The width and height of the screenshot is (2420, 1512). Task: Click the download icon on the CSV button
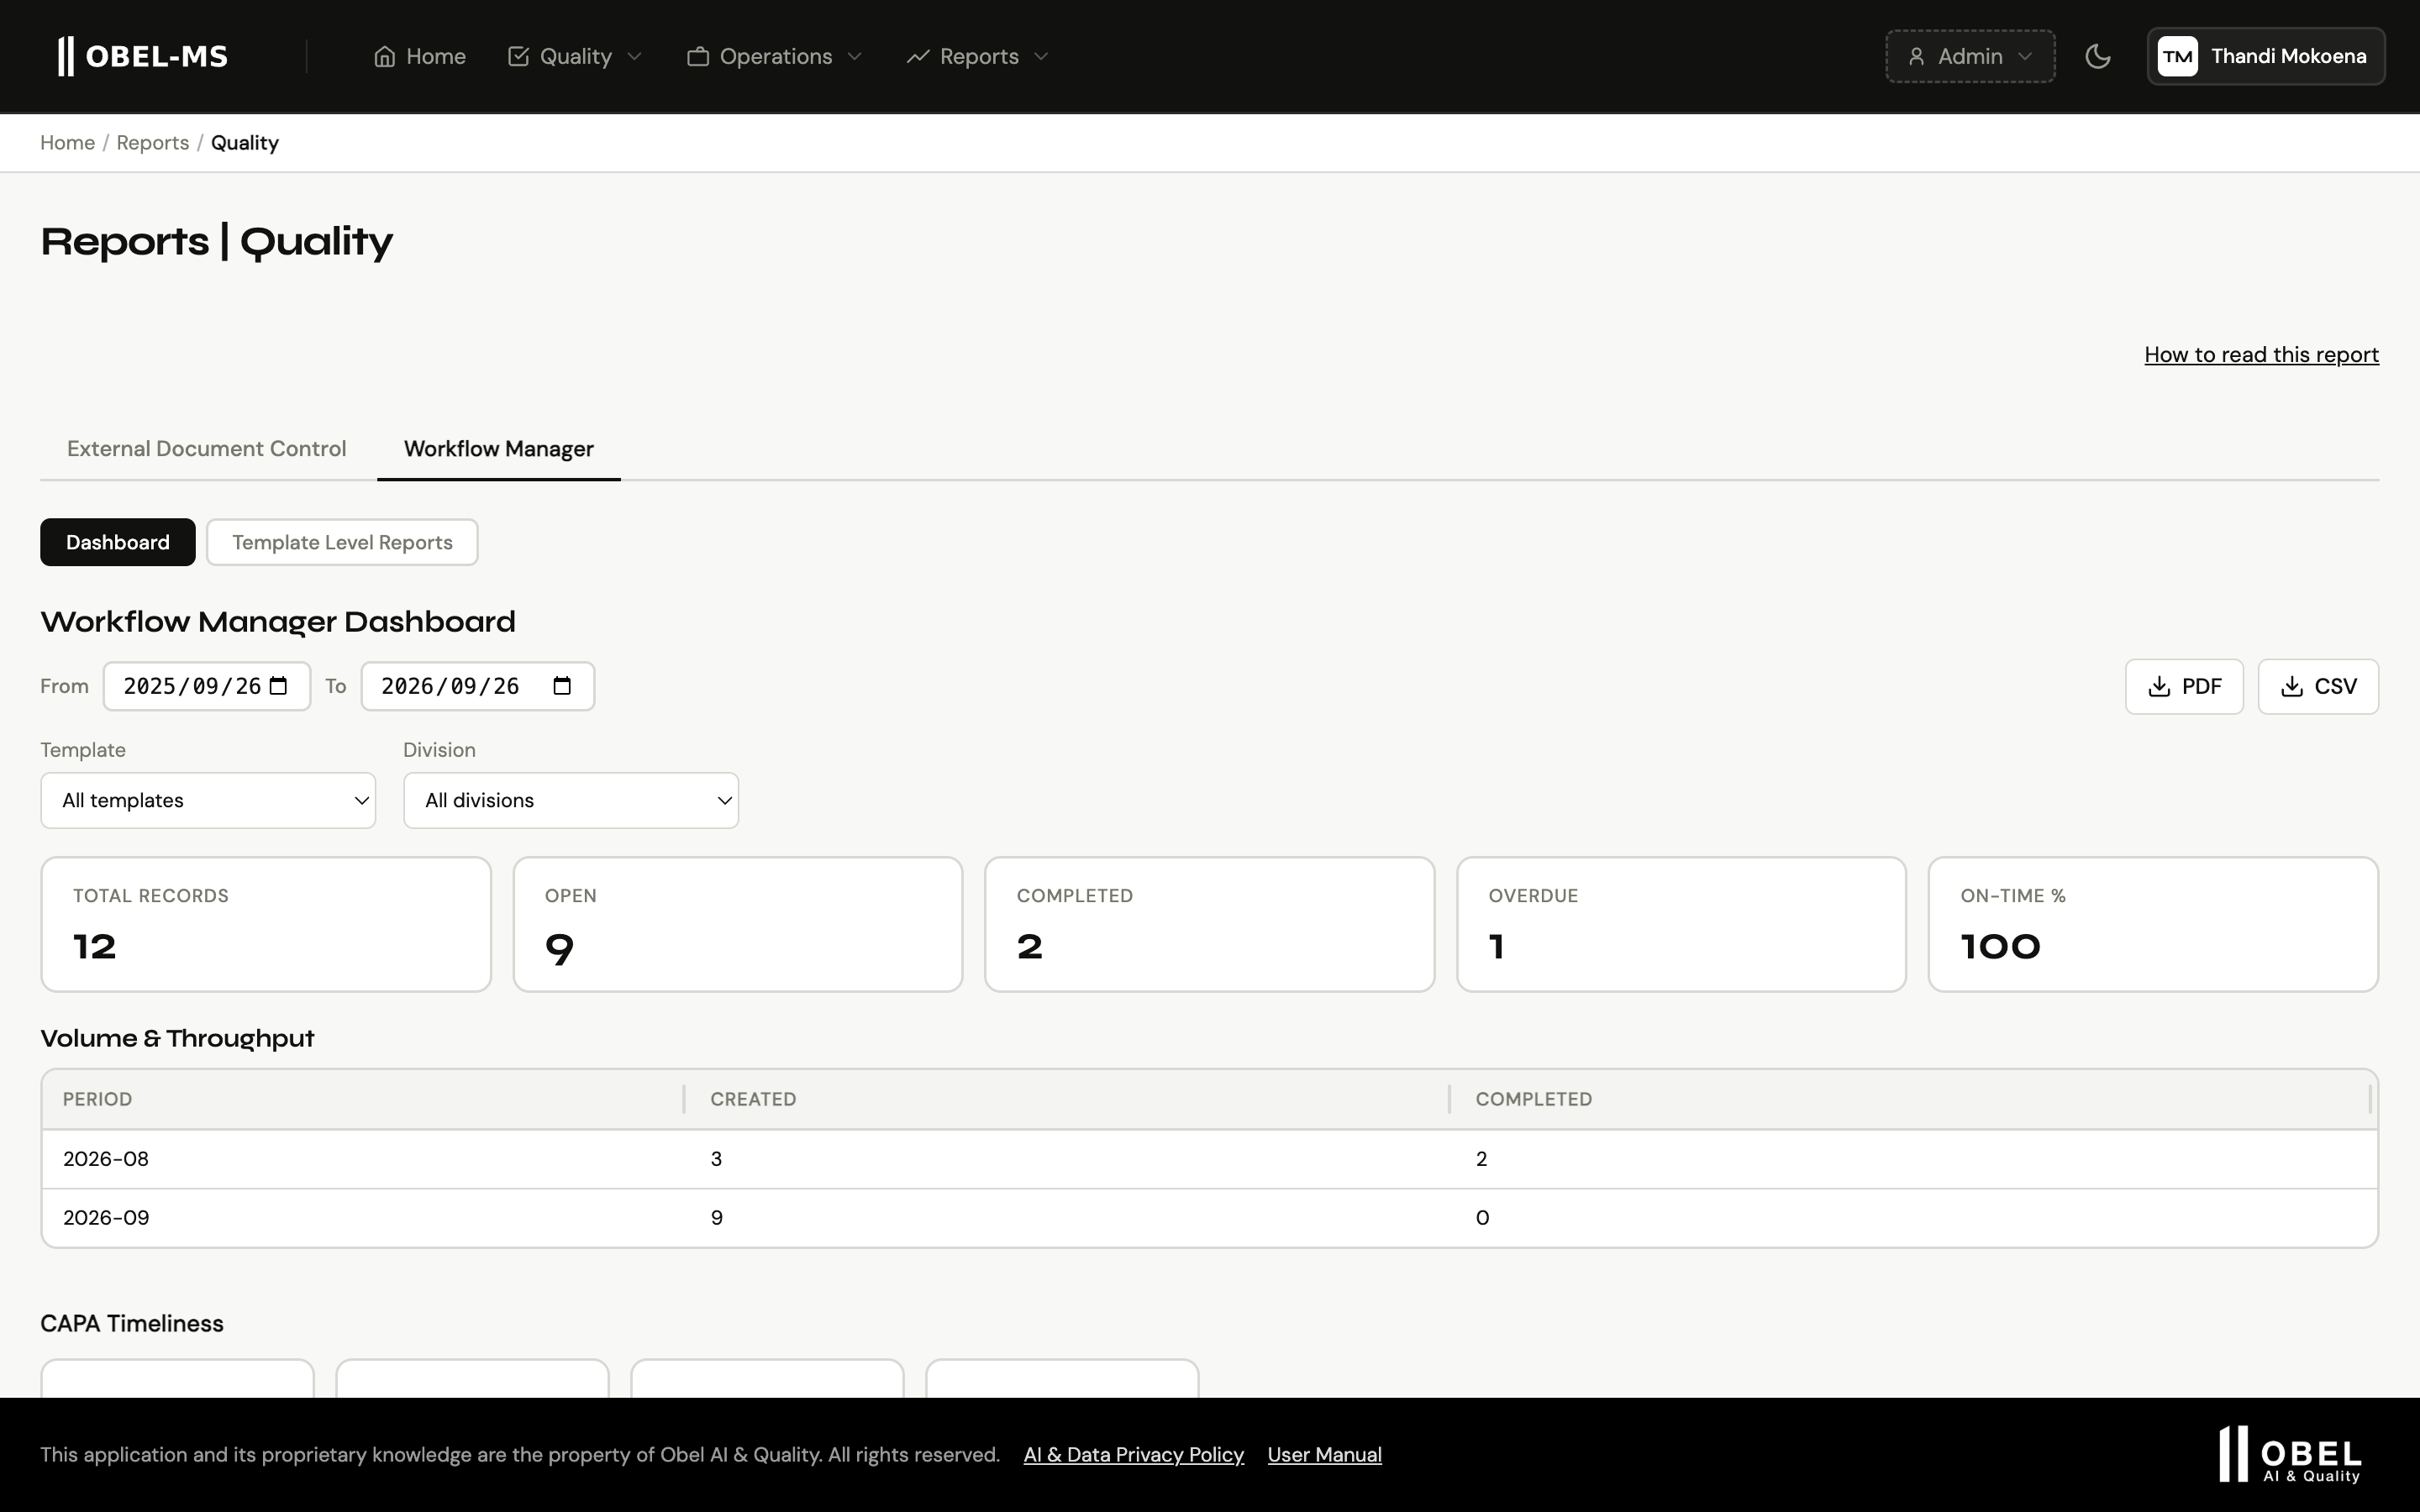click(2292, 686)
